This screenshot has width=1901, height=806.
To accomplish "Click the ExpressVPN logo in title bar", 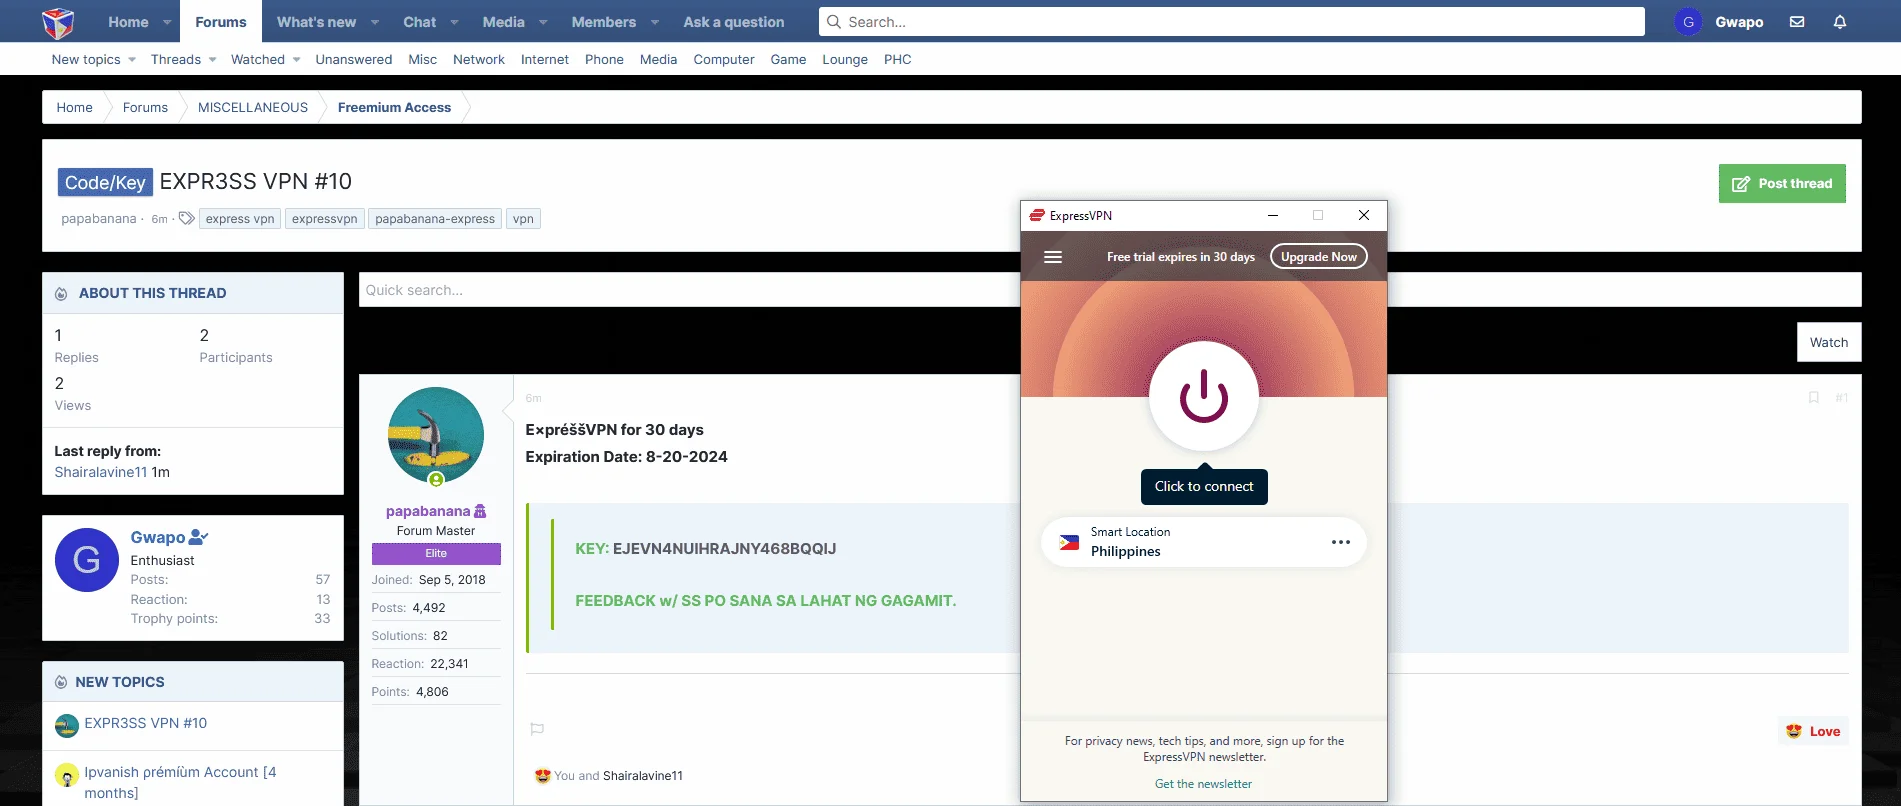I will [1037, 215].
